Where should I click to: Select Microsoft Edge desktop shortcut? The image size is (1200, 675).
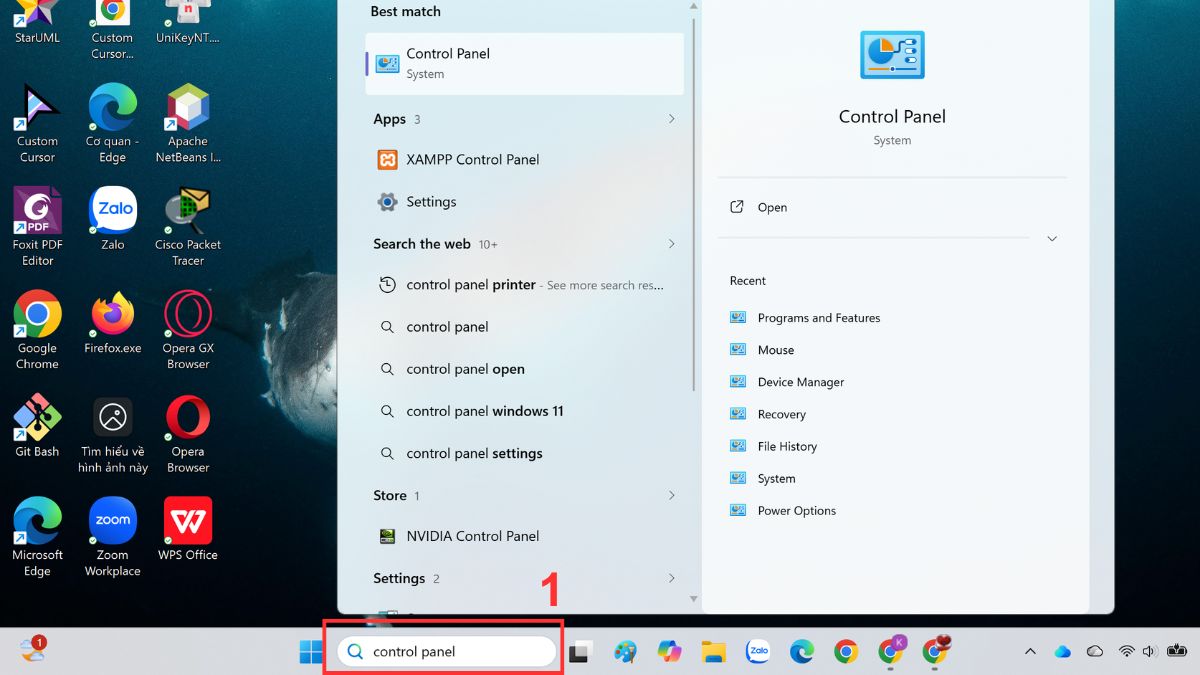[x=37, y=537]
